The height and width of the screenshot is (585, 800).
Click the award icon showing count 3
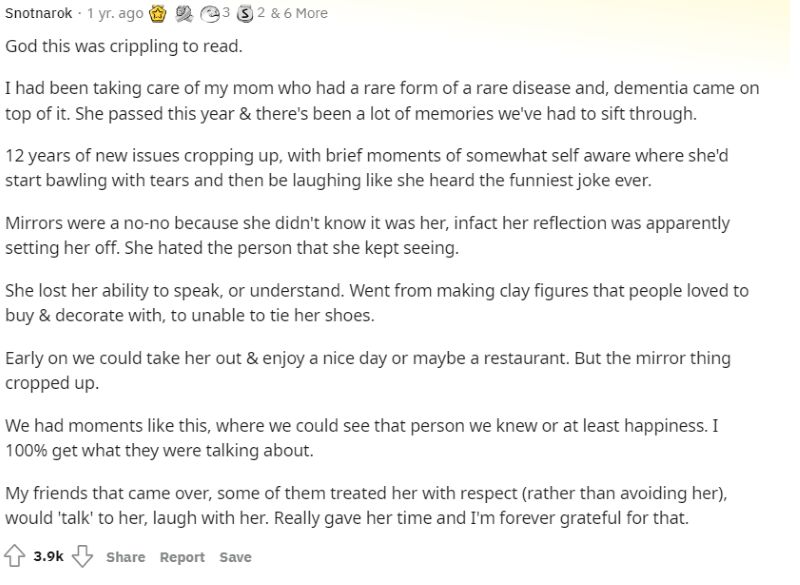[212, 13]
